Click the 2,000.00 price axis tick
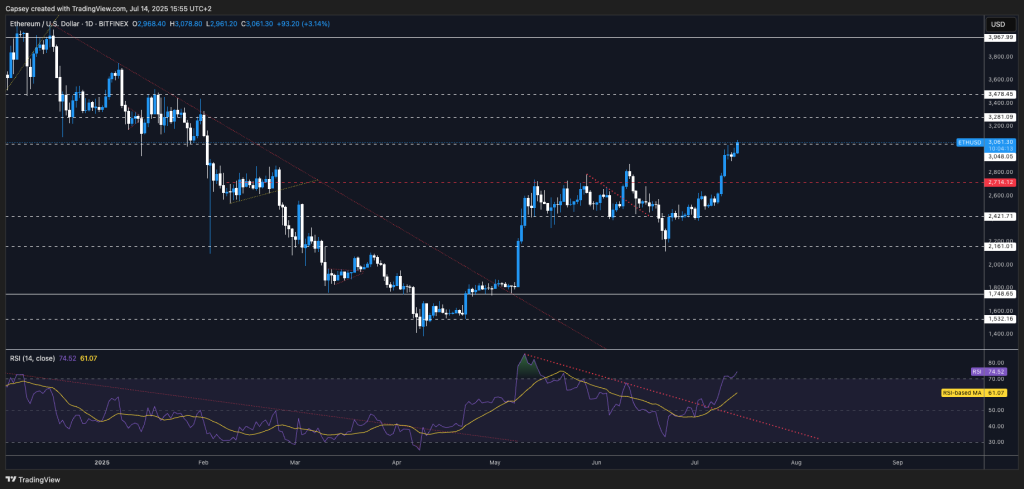Screen dimensions: 1024x489 1002,264
